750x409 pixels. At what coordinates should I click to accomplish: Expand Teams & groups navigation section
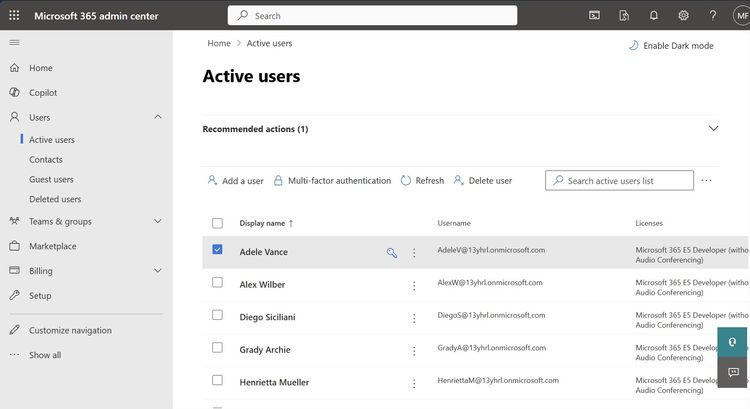157,221
